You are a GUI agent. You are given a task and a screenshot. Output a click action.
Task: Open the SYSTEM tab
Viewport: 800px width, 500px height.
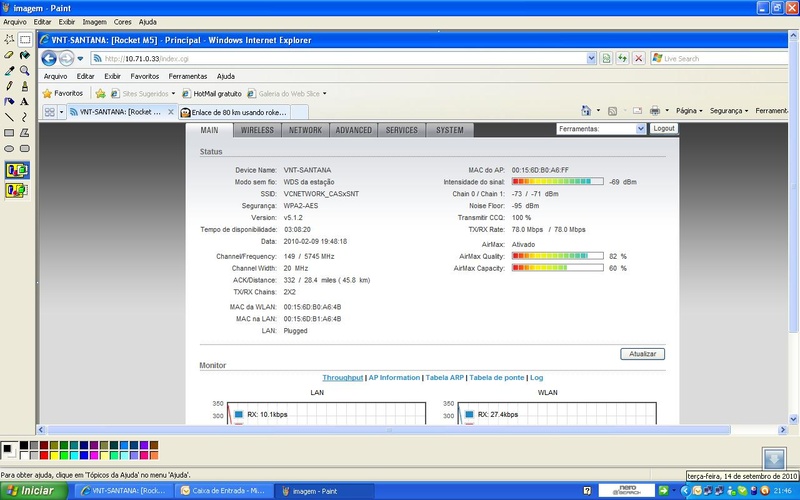tap(449, 130)
